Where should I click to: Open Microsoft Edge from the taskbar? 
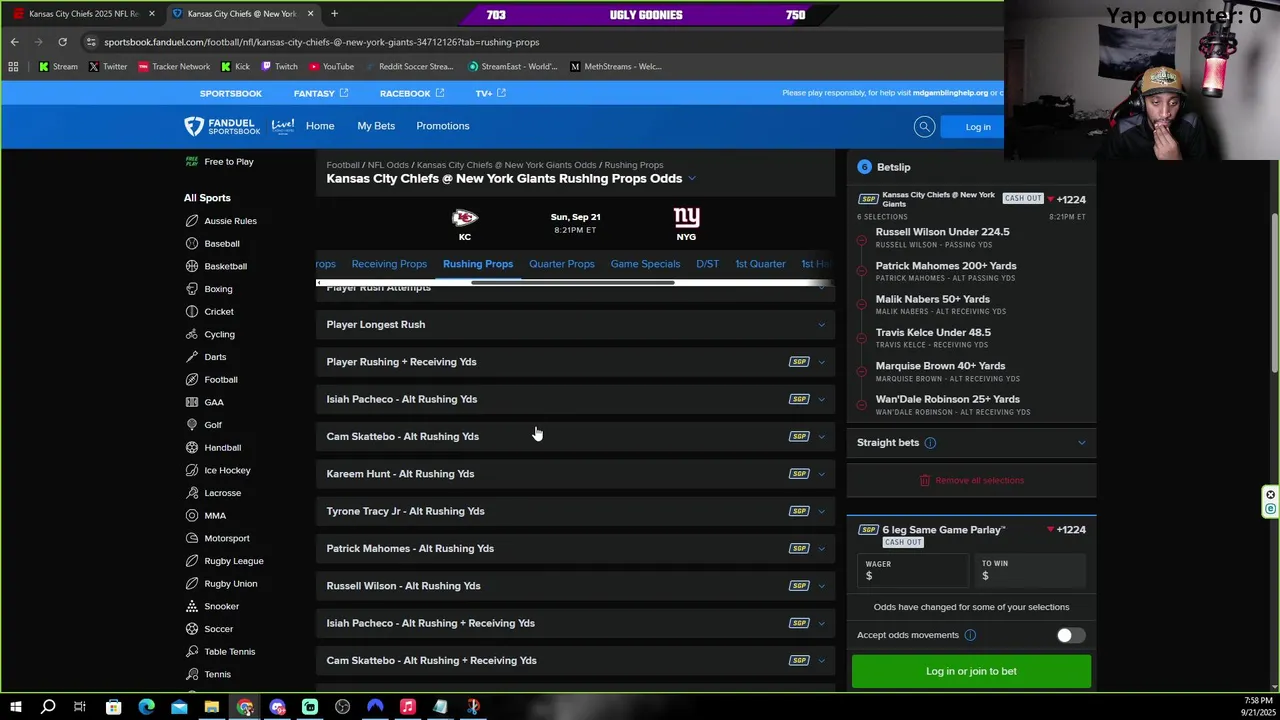[146, 707]
